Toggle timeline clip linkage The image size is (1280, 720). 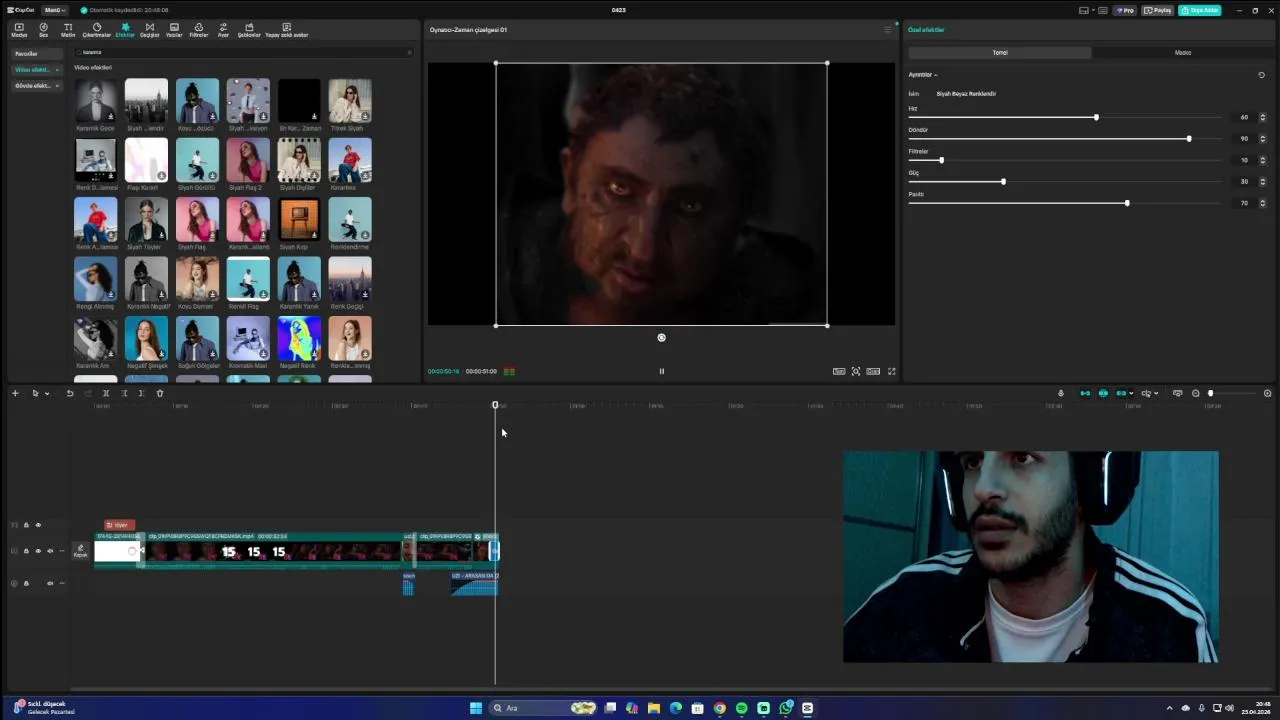[x=1121, y=393]
